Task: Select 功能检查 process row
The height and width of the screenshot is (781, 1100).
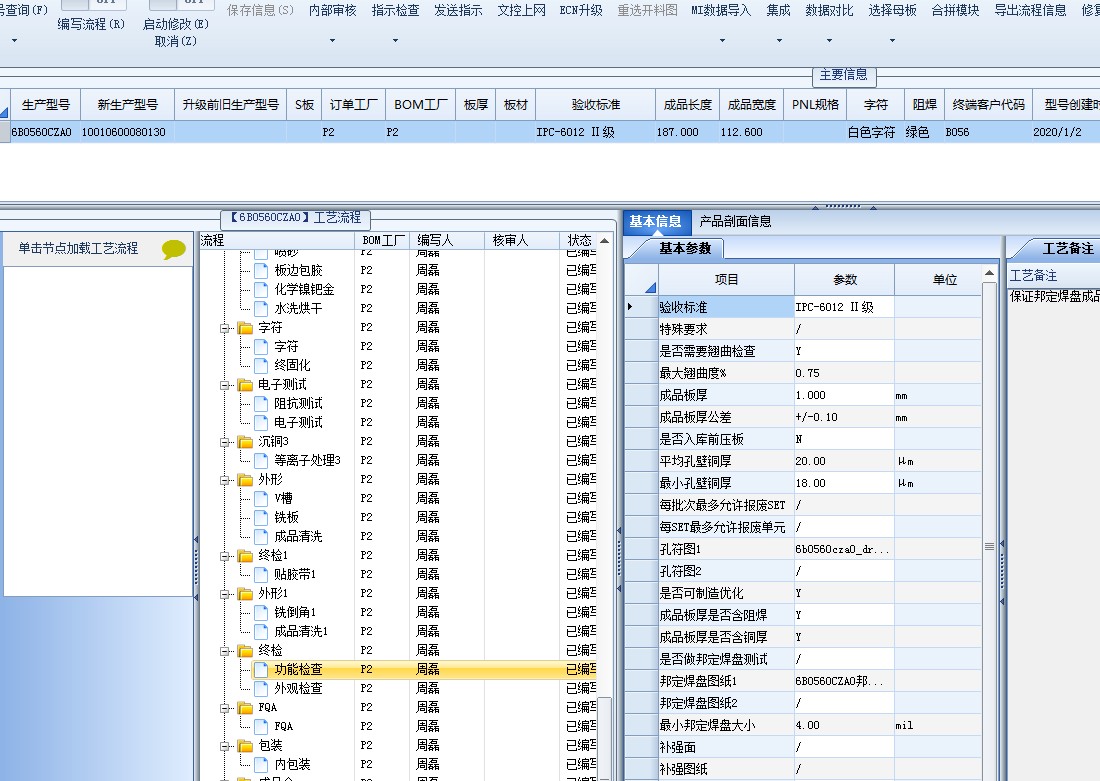Action: click(x=424, y=669)
